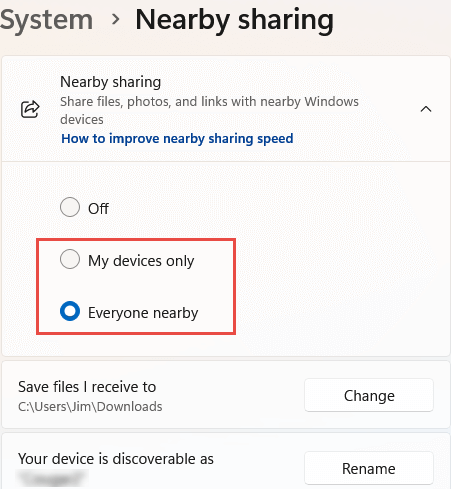Screen dimensions: 451x489
Task: Click the Share files, photos, and links description
Action: 209,110
